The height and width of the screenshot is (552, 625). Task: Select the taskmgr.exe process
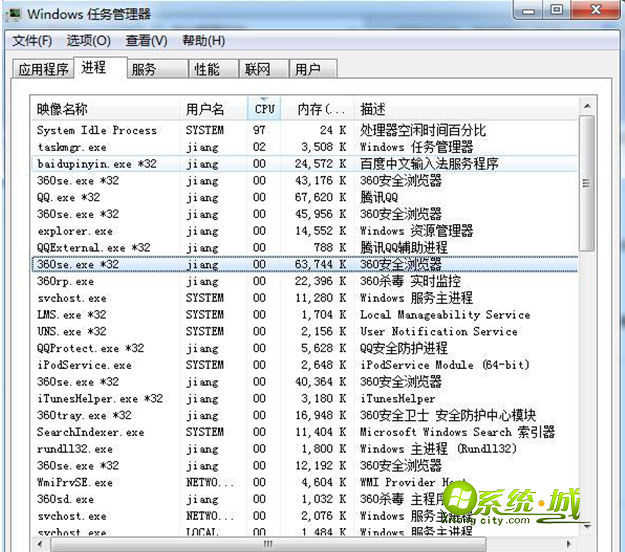(x=305, y=147)
